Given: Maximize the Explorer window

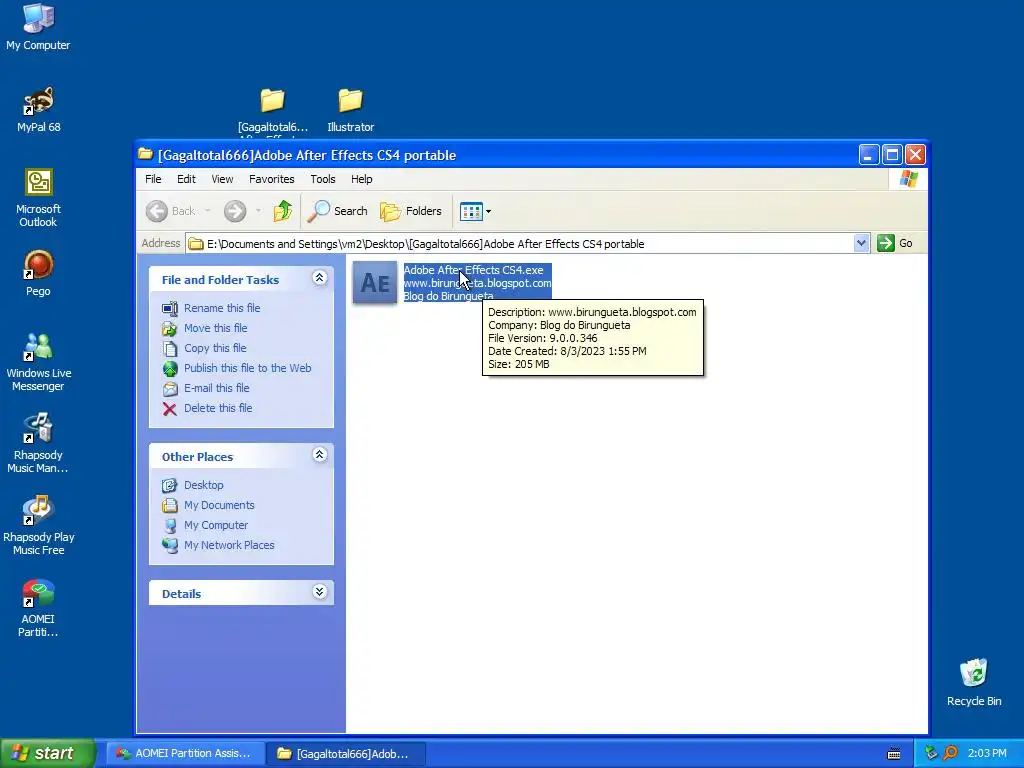Looking at the screenshot, I should point(892,155).
